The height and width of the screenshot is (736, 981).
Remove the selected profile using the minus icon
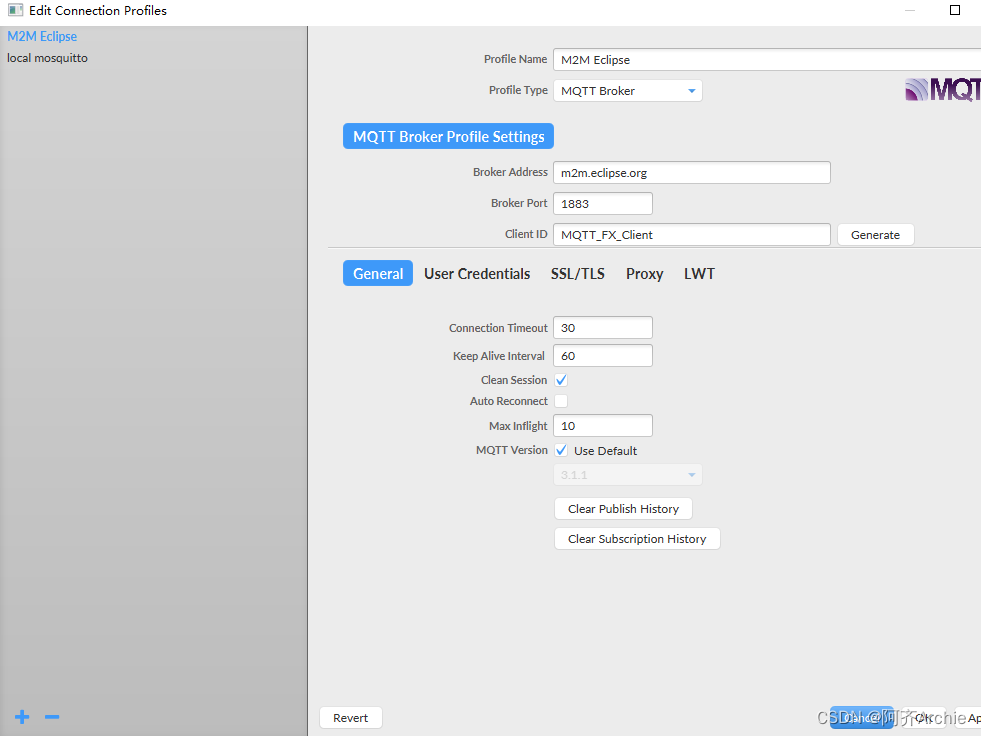point(52,717)
